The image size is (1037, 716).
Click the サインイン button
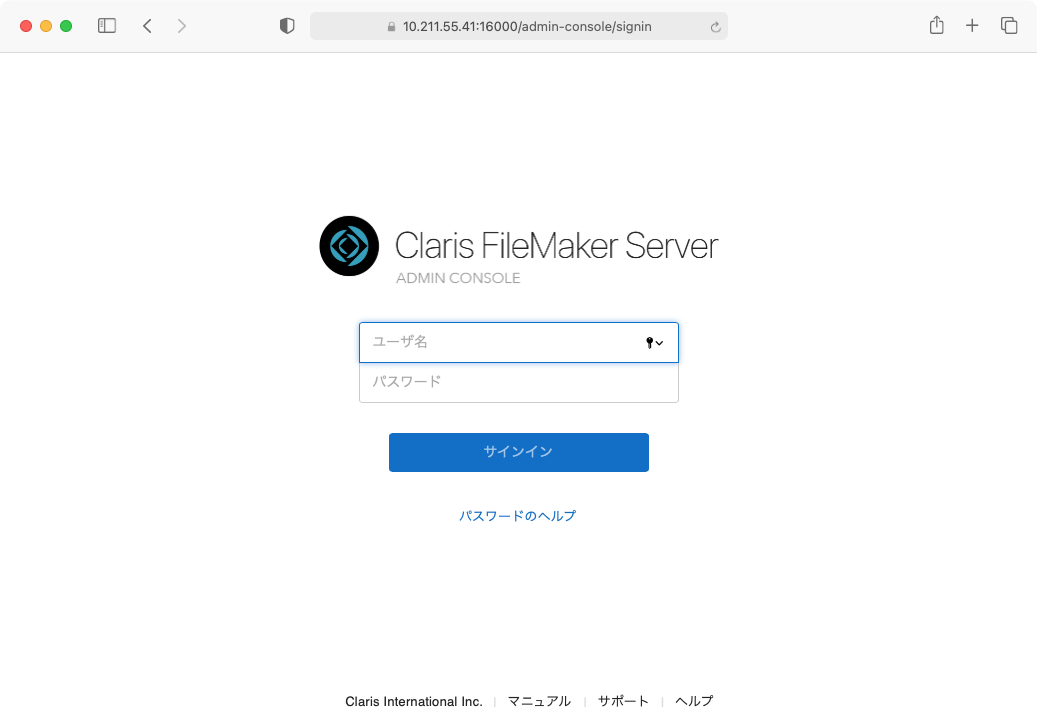518,452
